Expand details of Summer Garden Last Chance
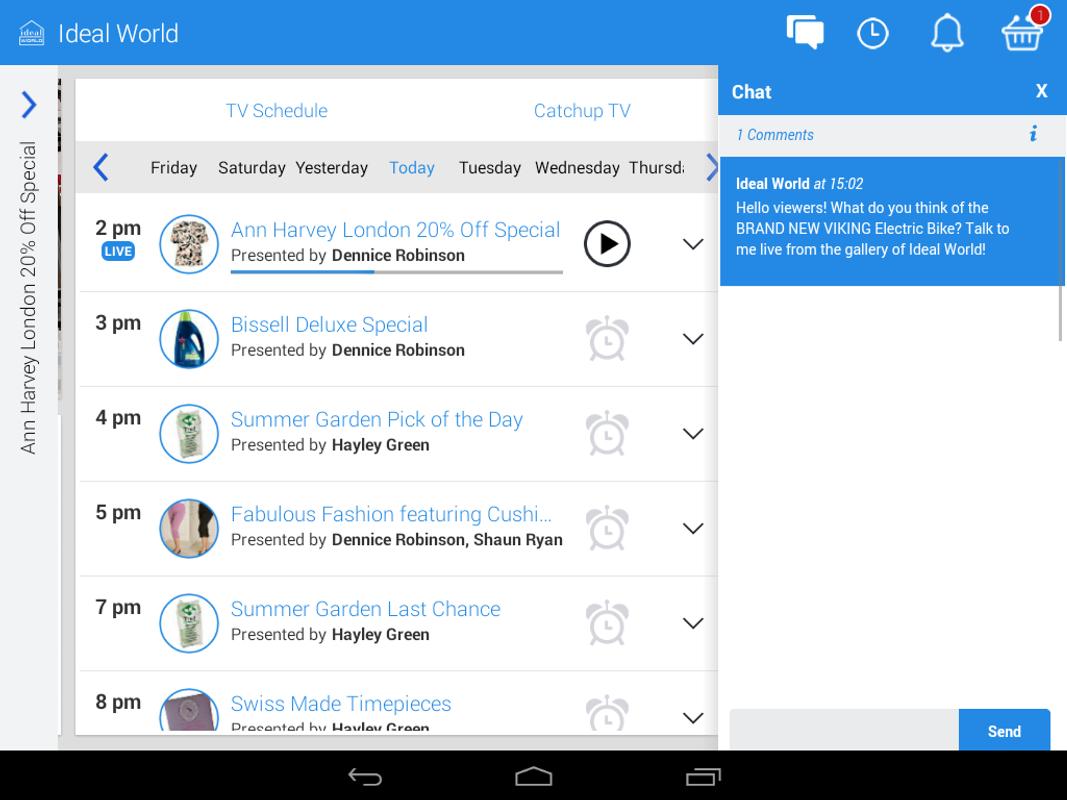1067x800 pixels. [693, 622]
